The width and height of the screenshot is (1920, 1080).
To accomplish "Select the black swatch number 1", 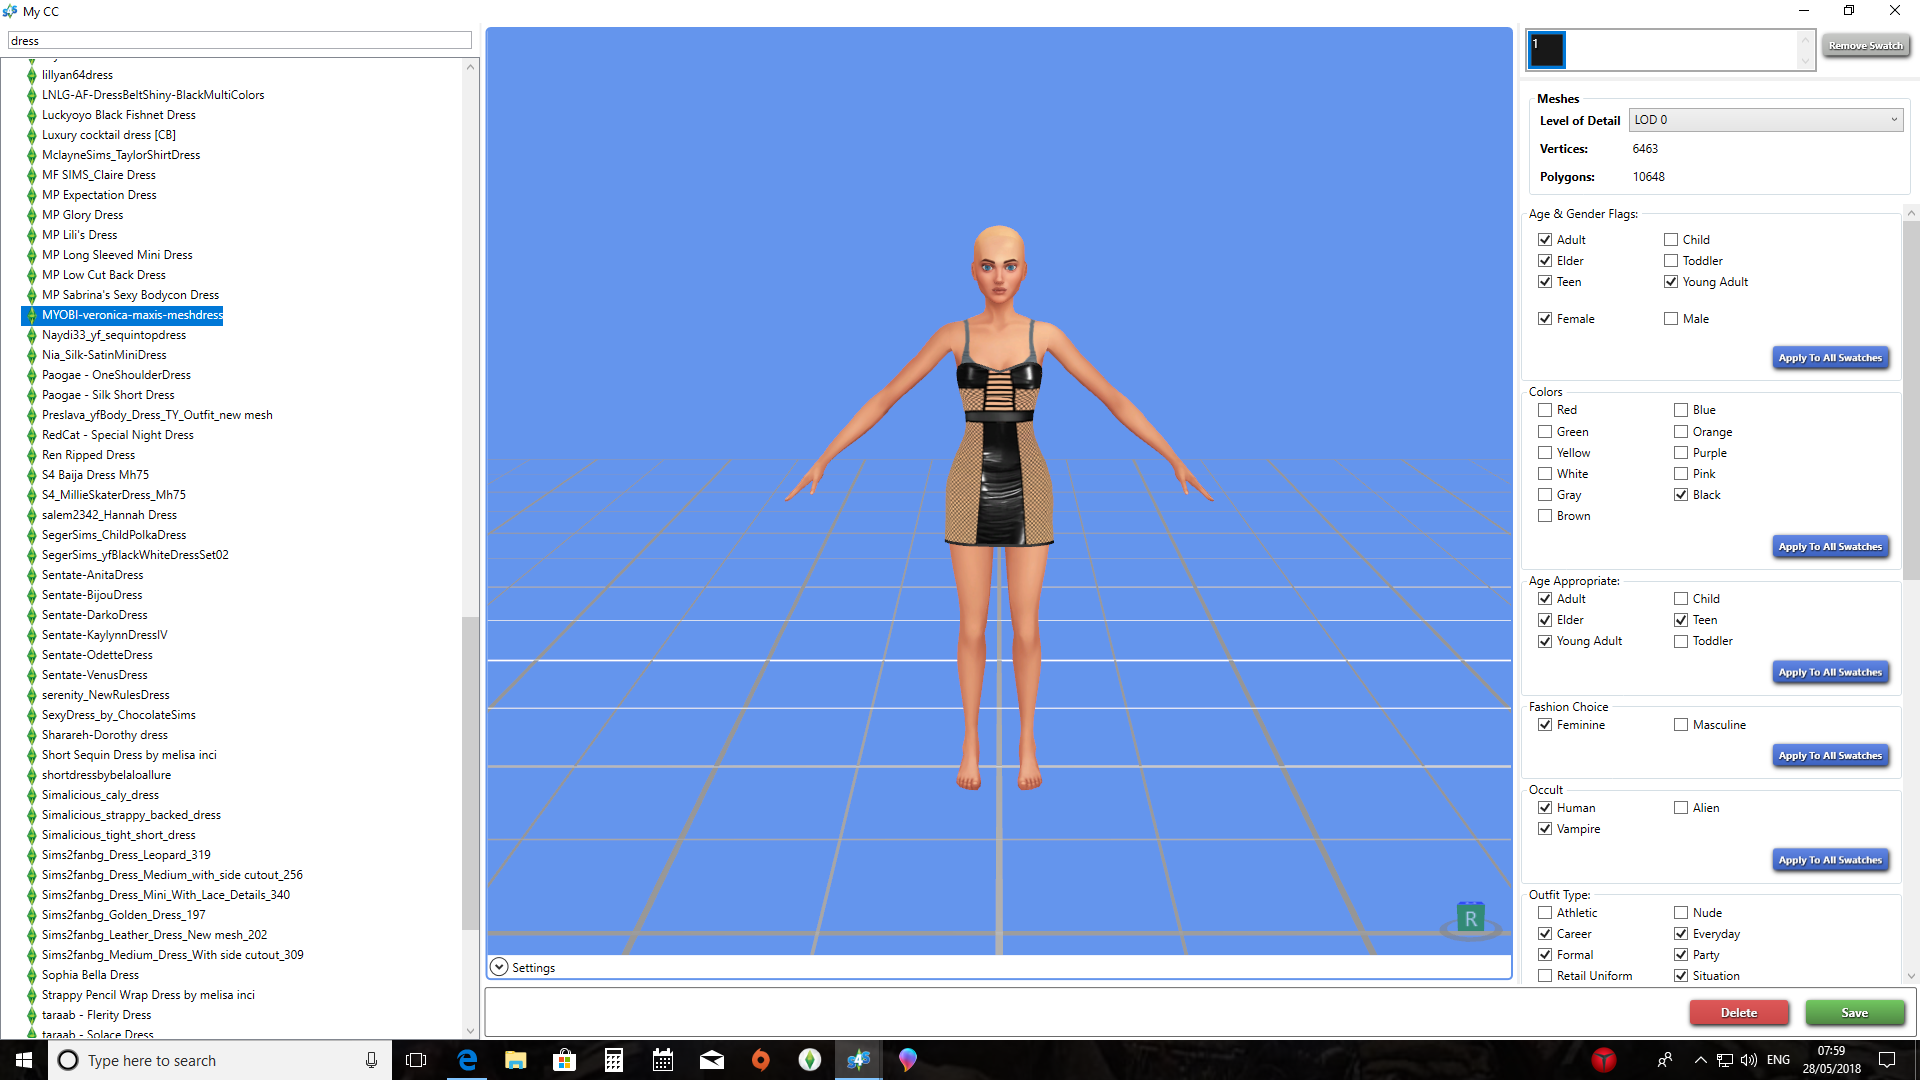I will tap(1546, 50).
